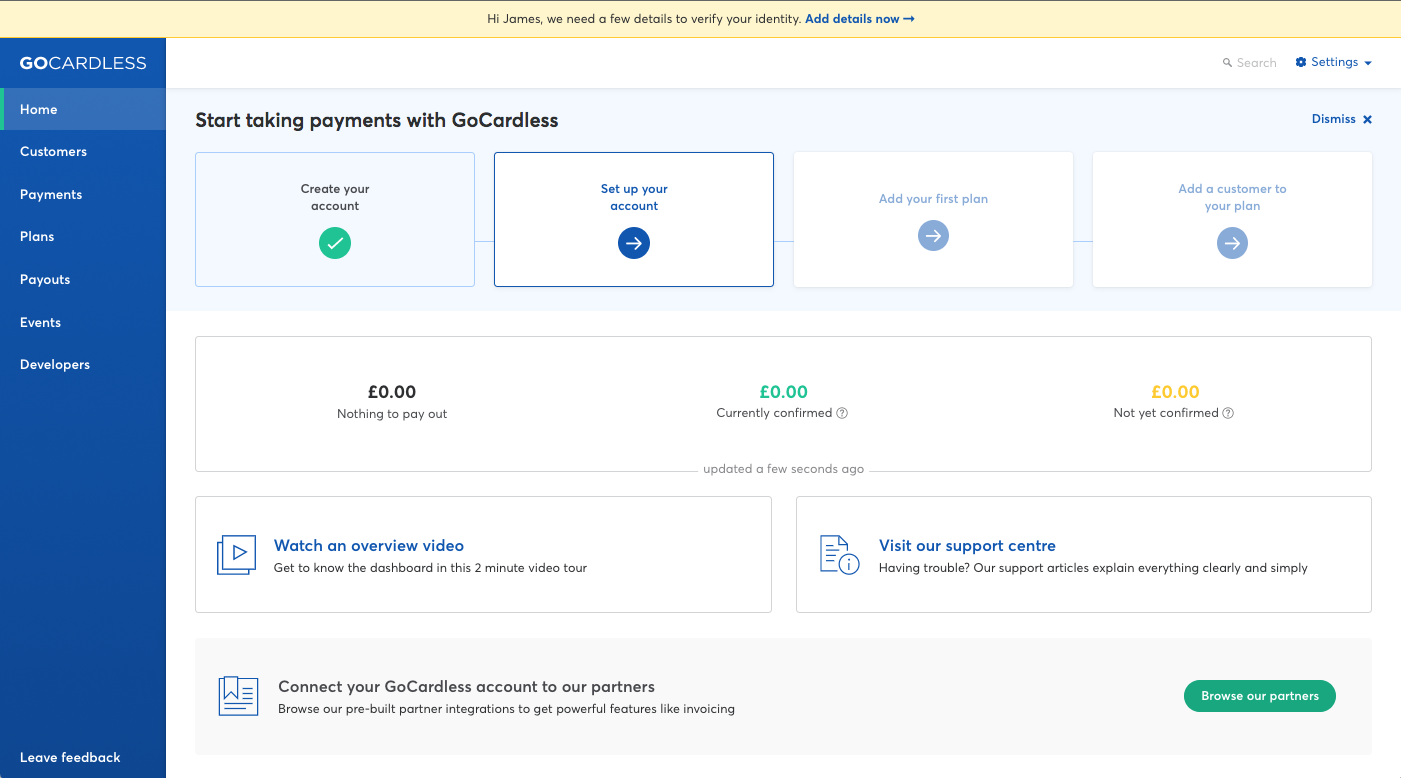Click Browse our partners button
The width and height of the screenshot is (1401, 778).
(x=1260, y=696)
